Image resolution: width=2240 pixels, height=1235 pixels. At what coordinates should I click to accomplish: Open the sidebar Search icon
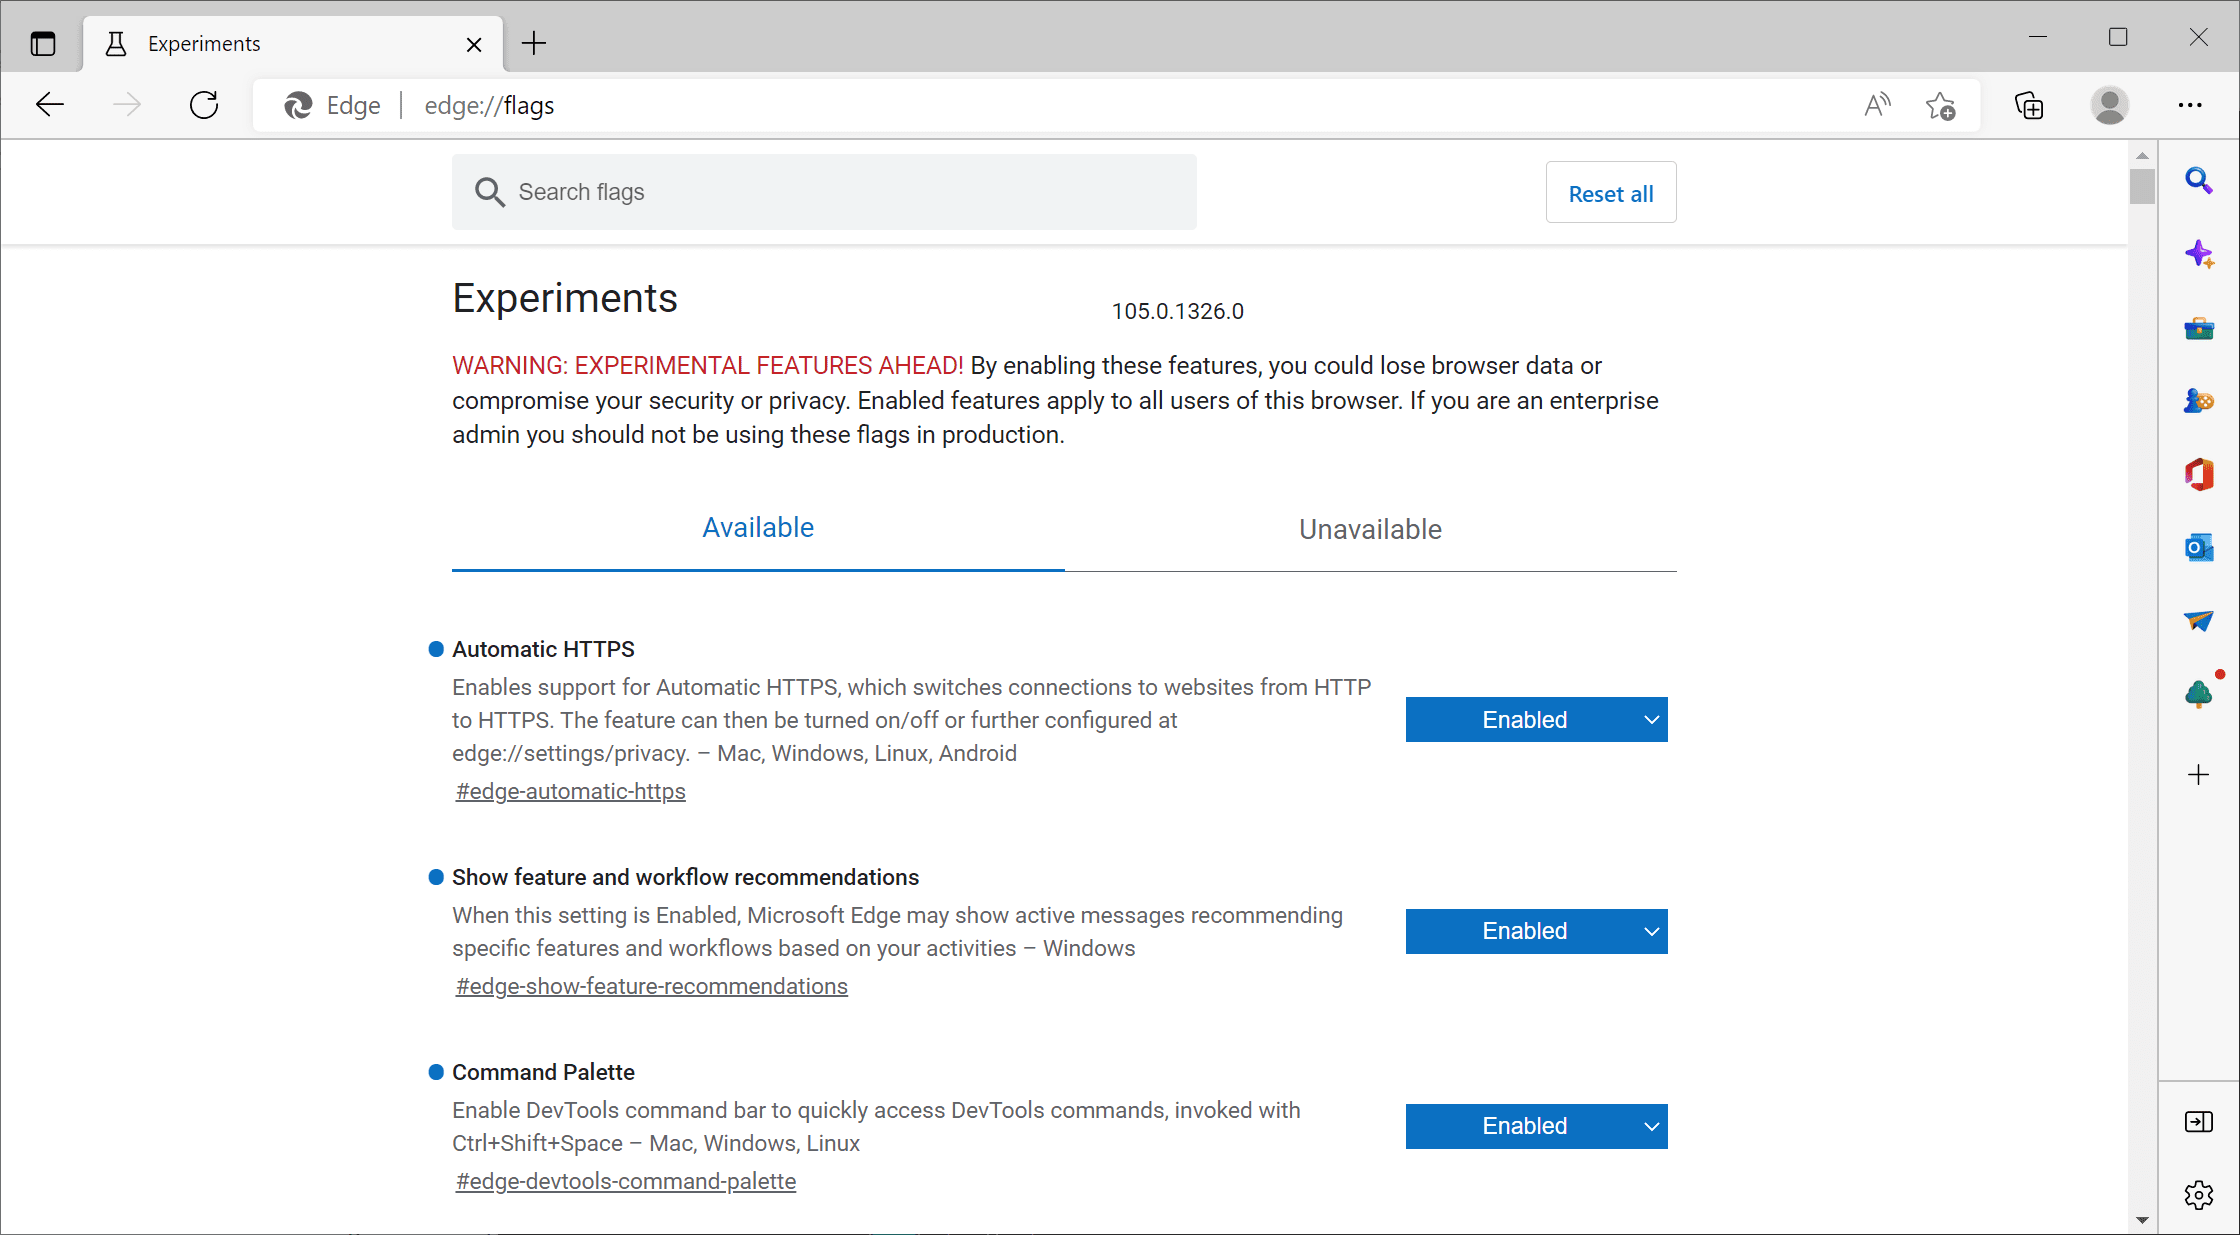point(2198,181)
